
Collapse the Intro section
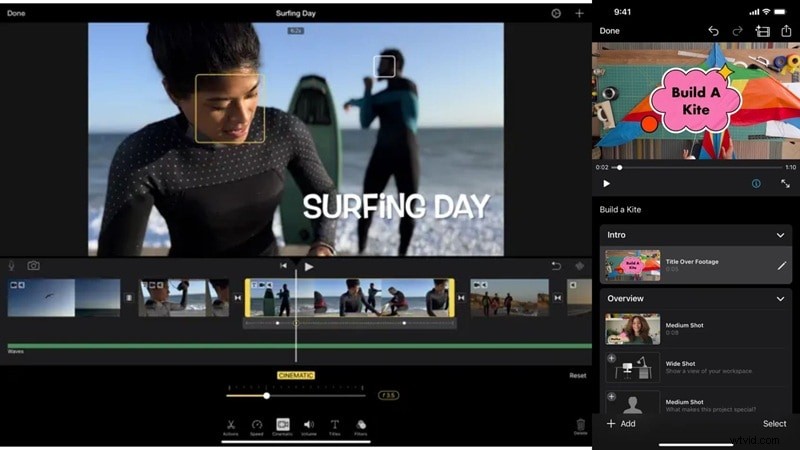pyautogui.click(x=780, y=235)
